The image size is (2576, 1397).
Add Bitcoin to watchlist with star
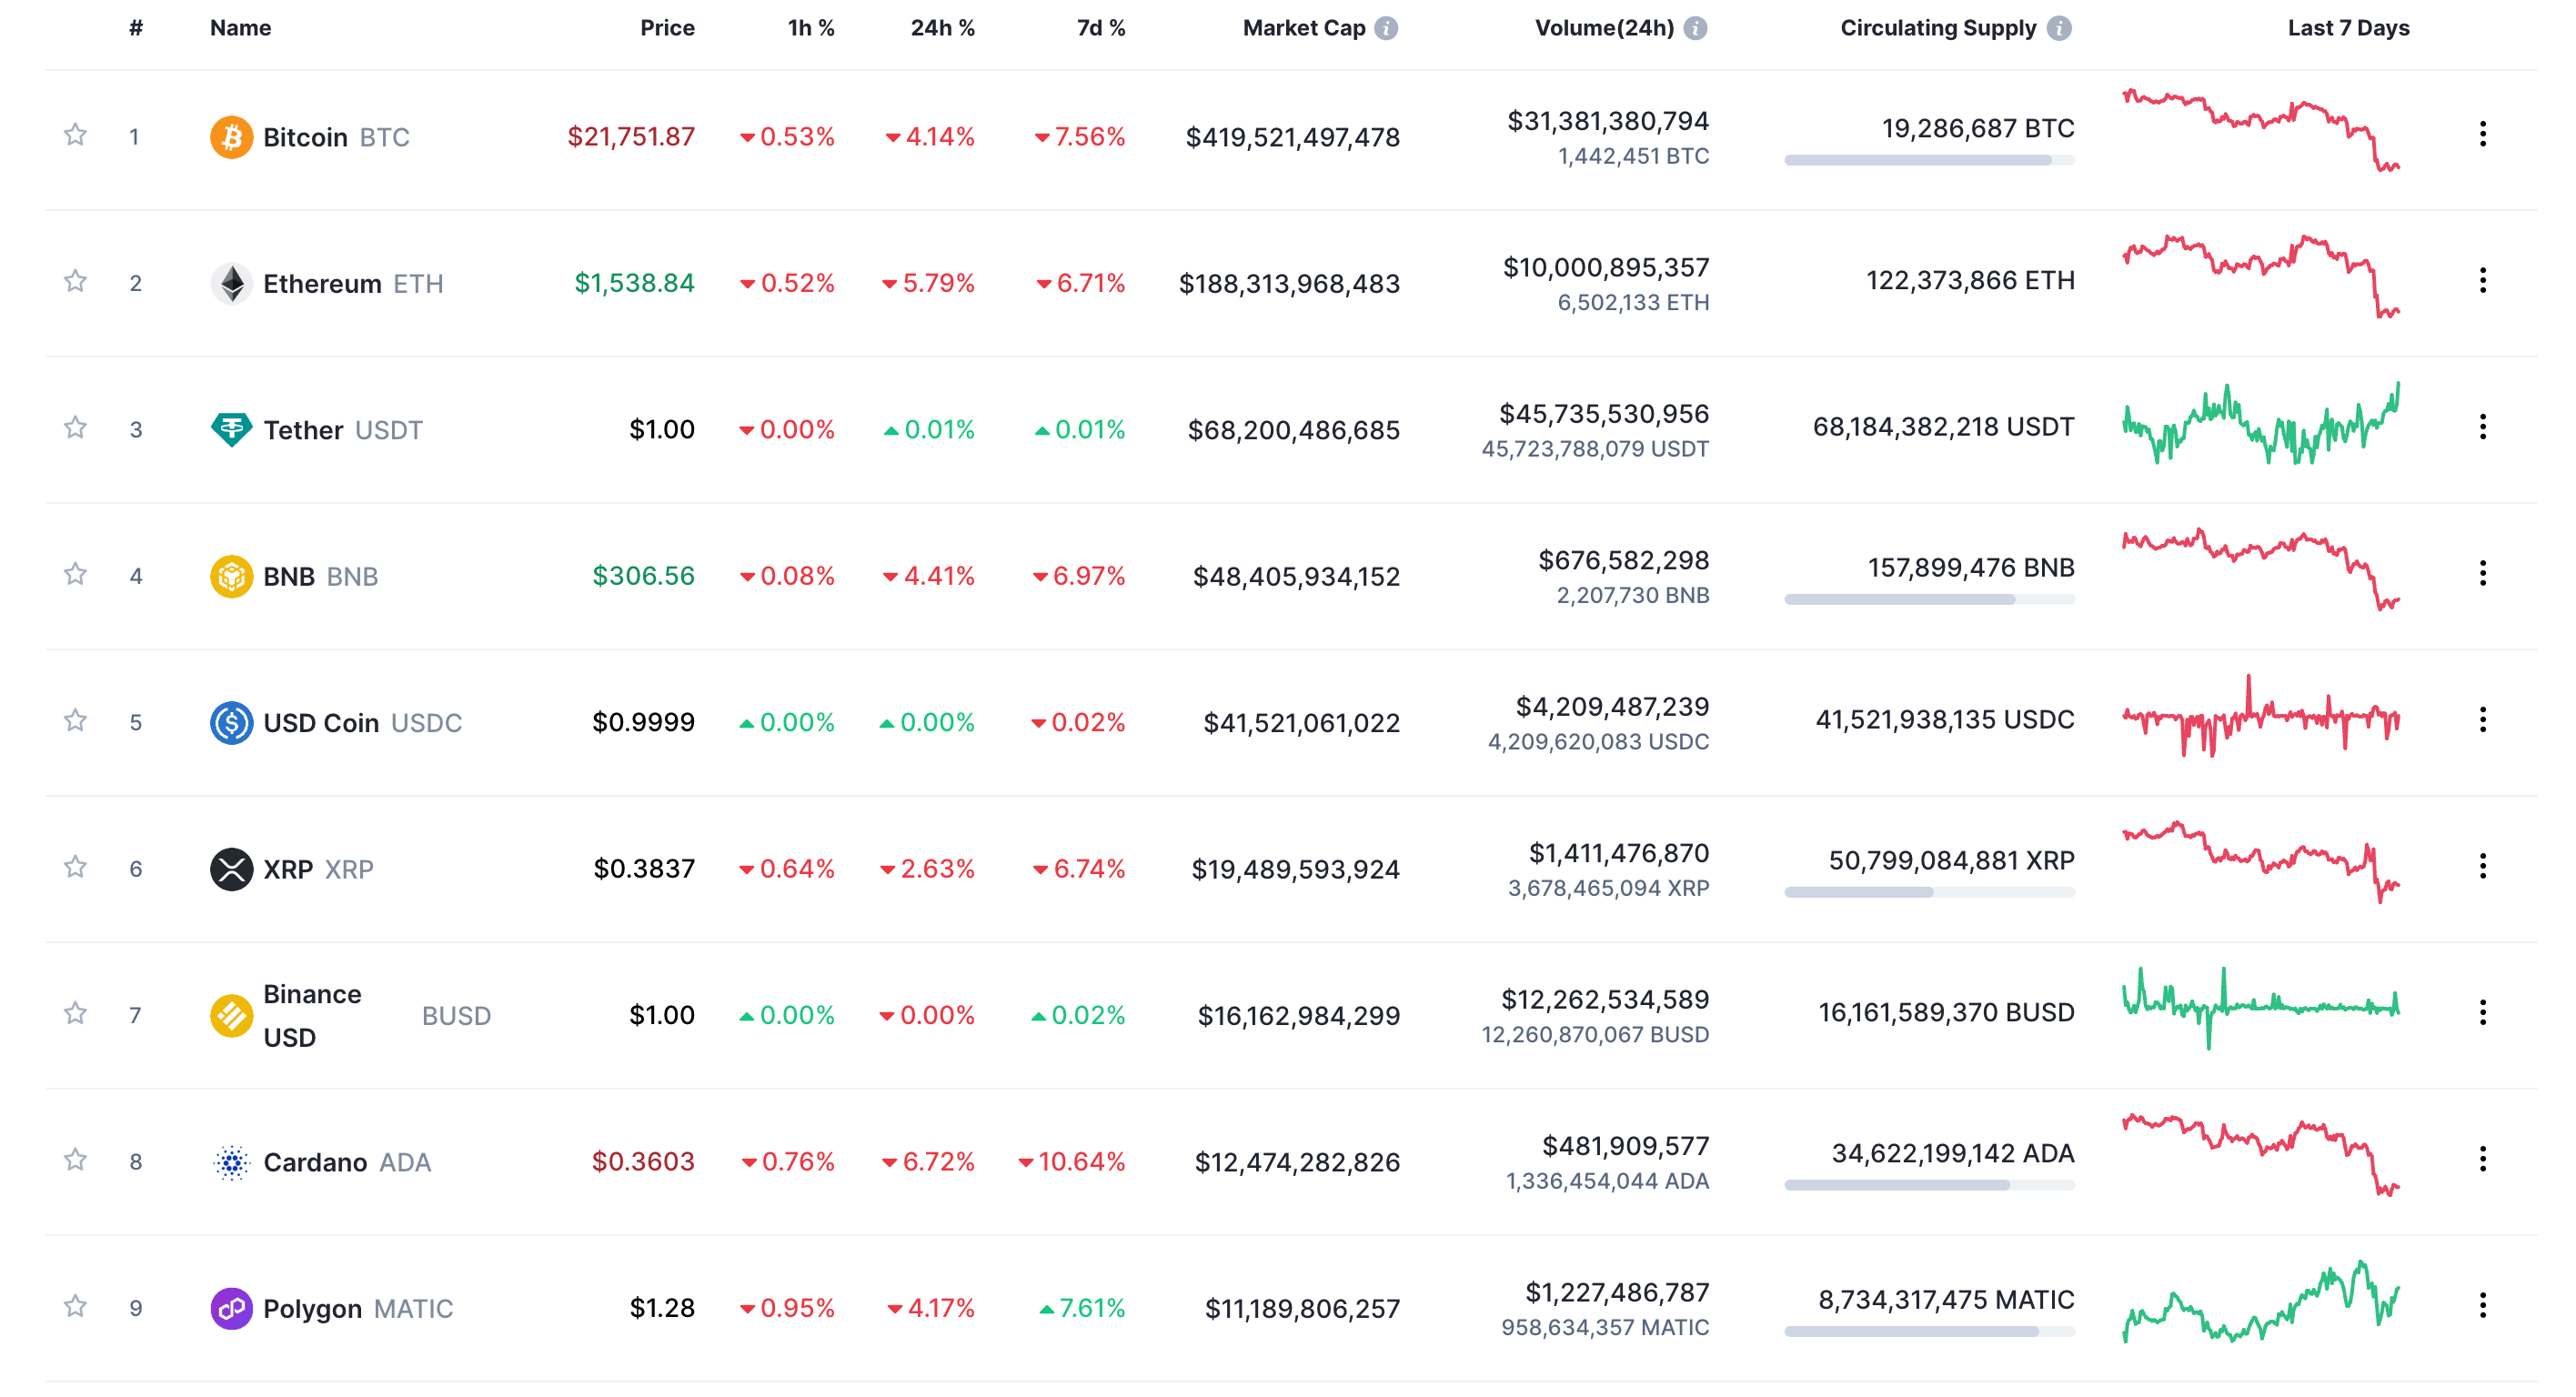click(x=75, y=134)
